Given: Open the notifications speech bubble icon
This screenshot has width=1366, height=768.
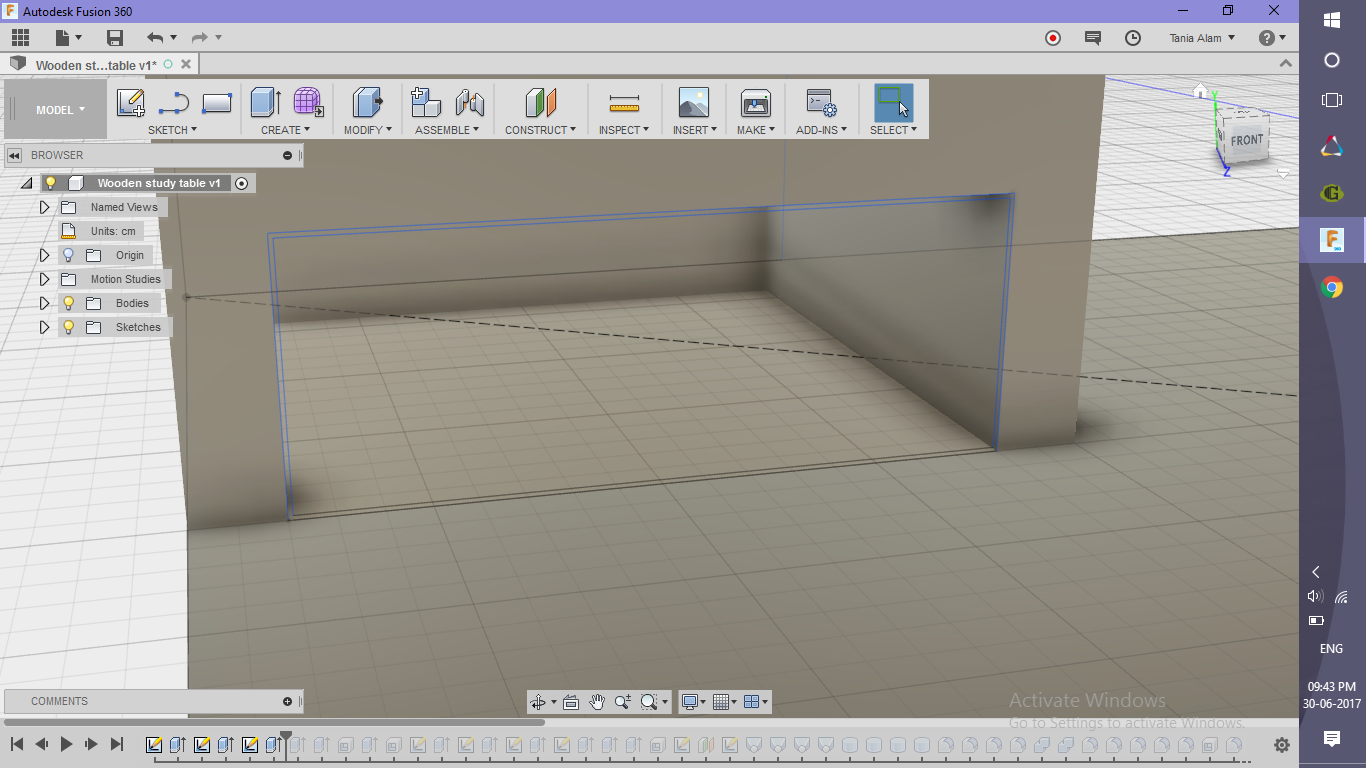Looking at the screenshot, I should click(1093, 38).
